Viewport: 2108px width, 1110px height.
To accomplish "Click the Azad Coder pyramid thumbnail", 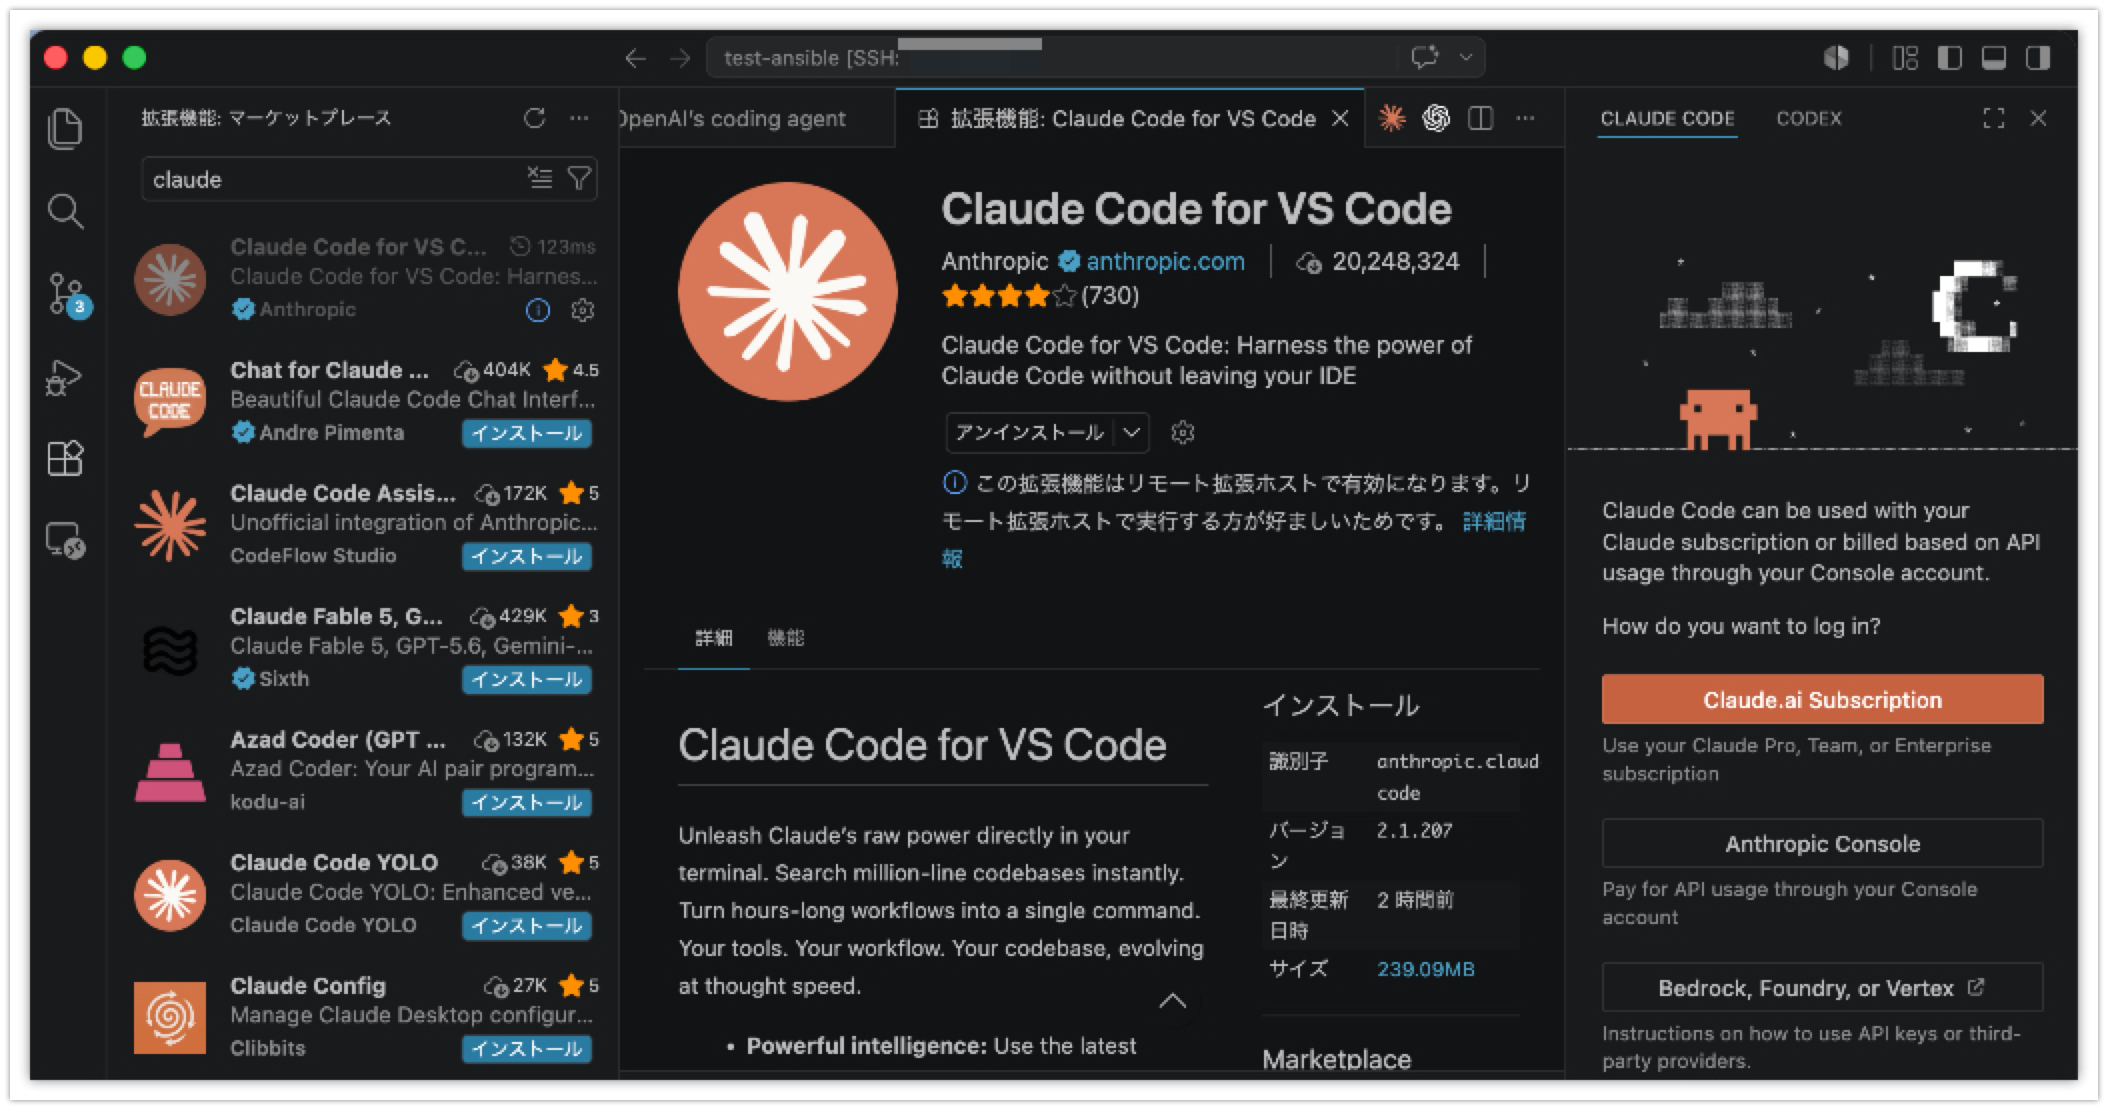I will (x=170, y=772).
